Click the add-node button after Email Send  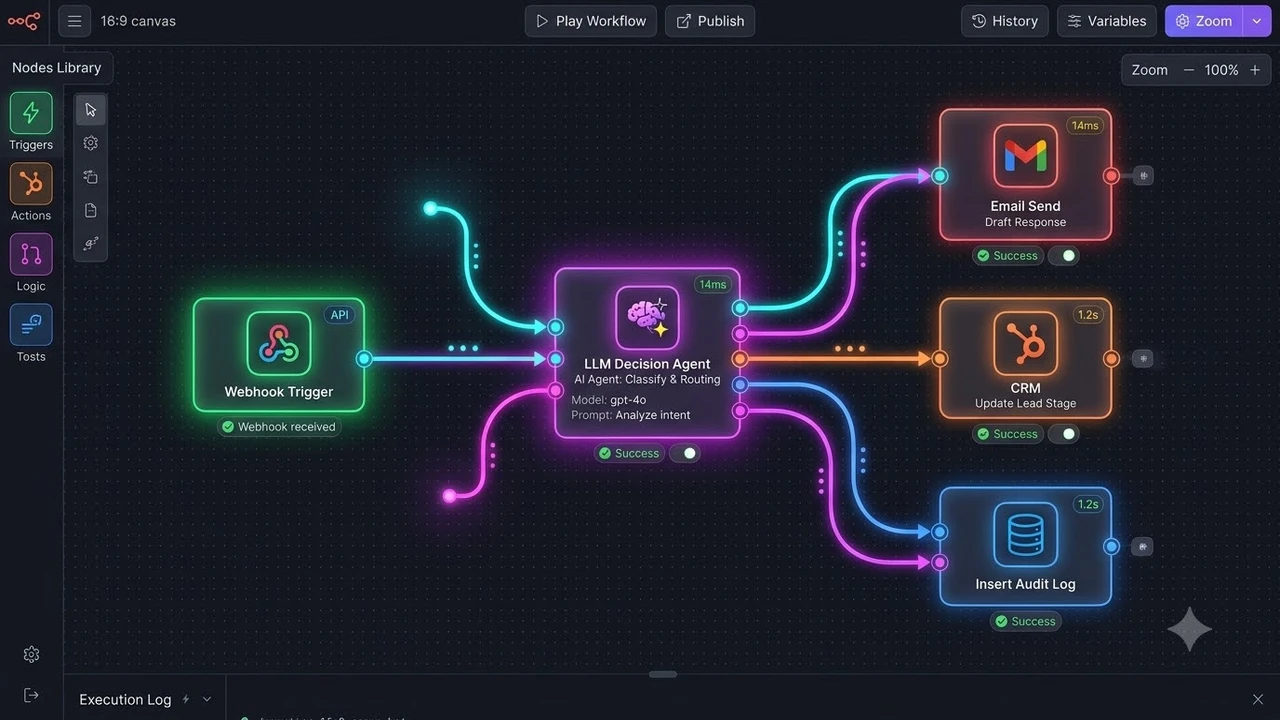tap(1143, 176)
